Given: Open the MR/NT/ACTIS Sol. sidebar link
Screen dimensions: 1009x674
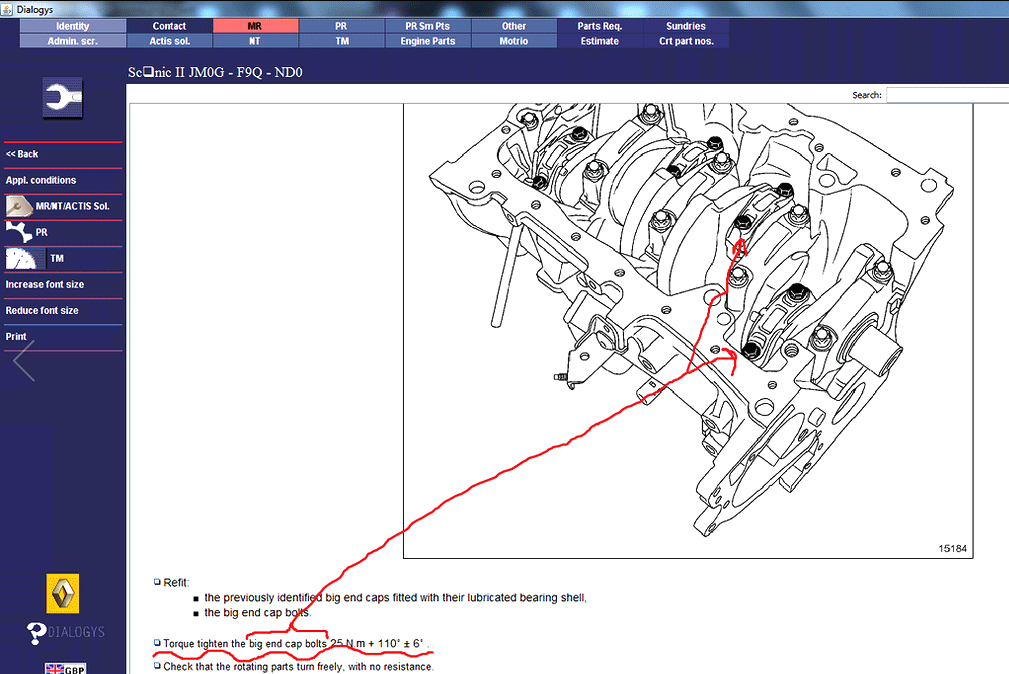Looking at the screenshot, I should pyautogui.click(x=73, y=206).
